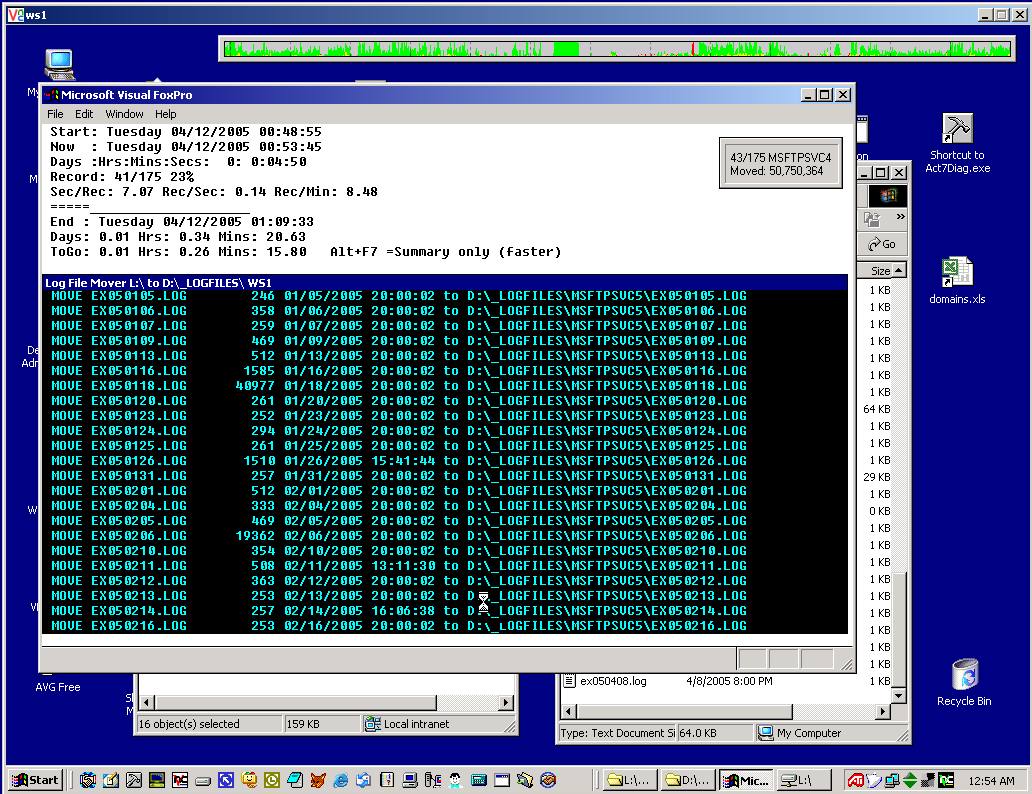The width and height of the screenshot is (1032, 794).
Task: Click the teal notebook icon in Quick Launch
Action: [295, 780]
